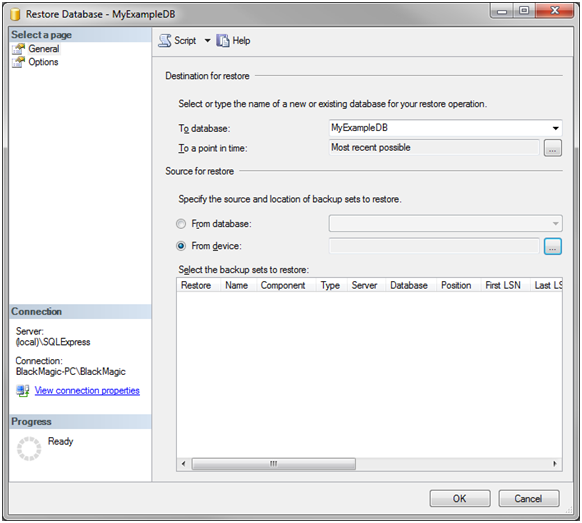Select the Options page icon
This screenshot has width=582, height=523.
[x=18, y=62]
